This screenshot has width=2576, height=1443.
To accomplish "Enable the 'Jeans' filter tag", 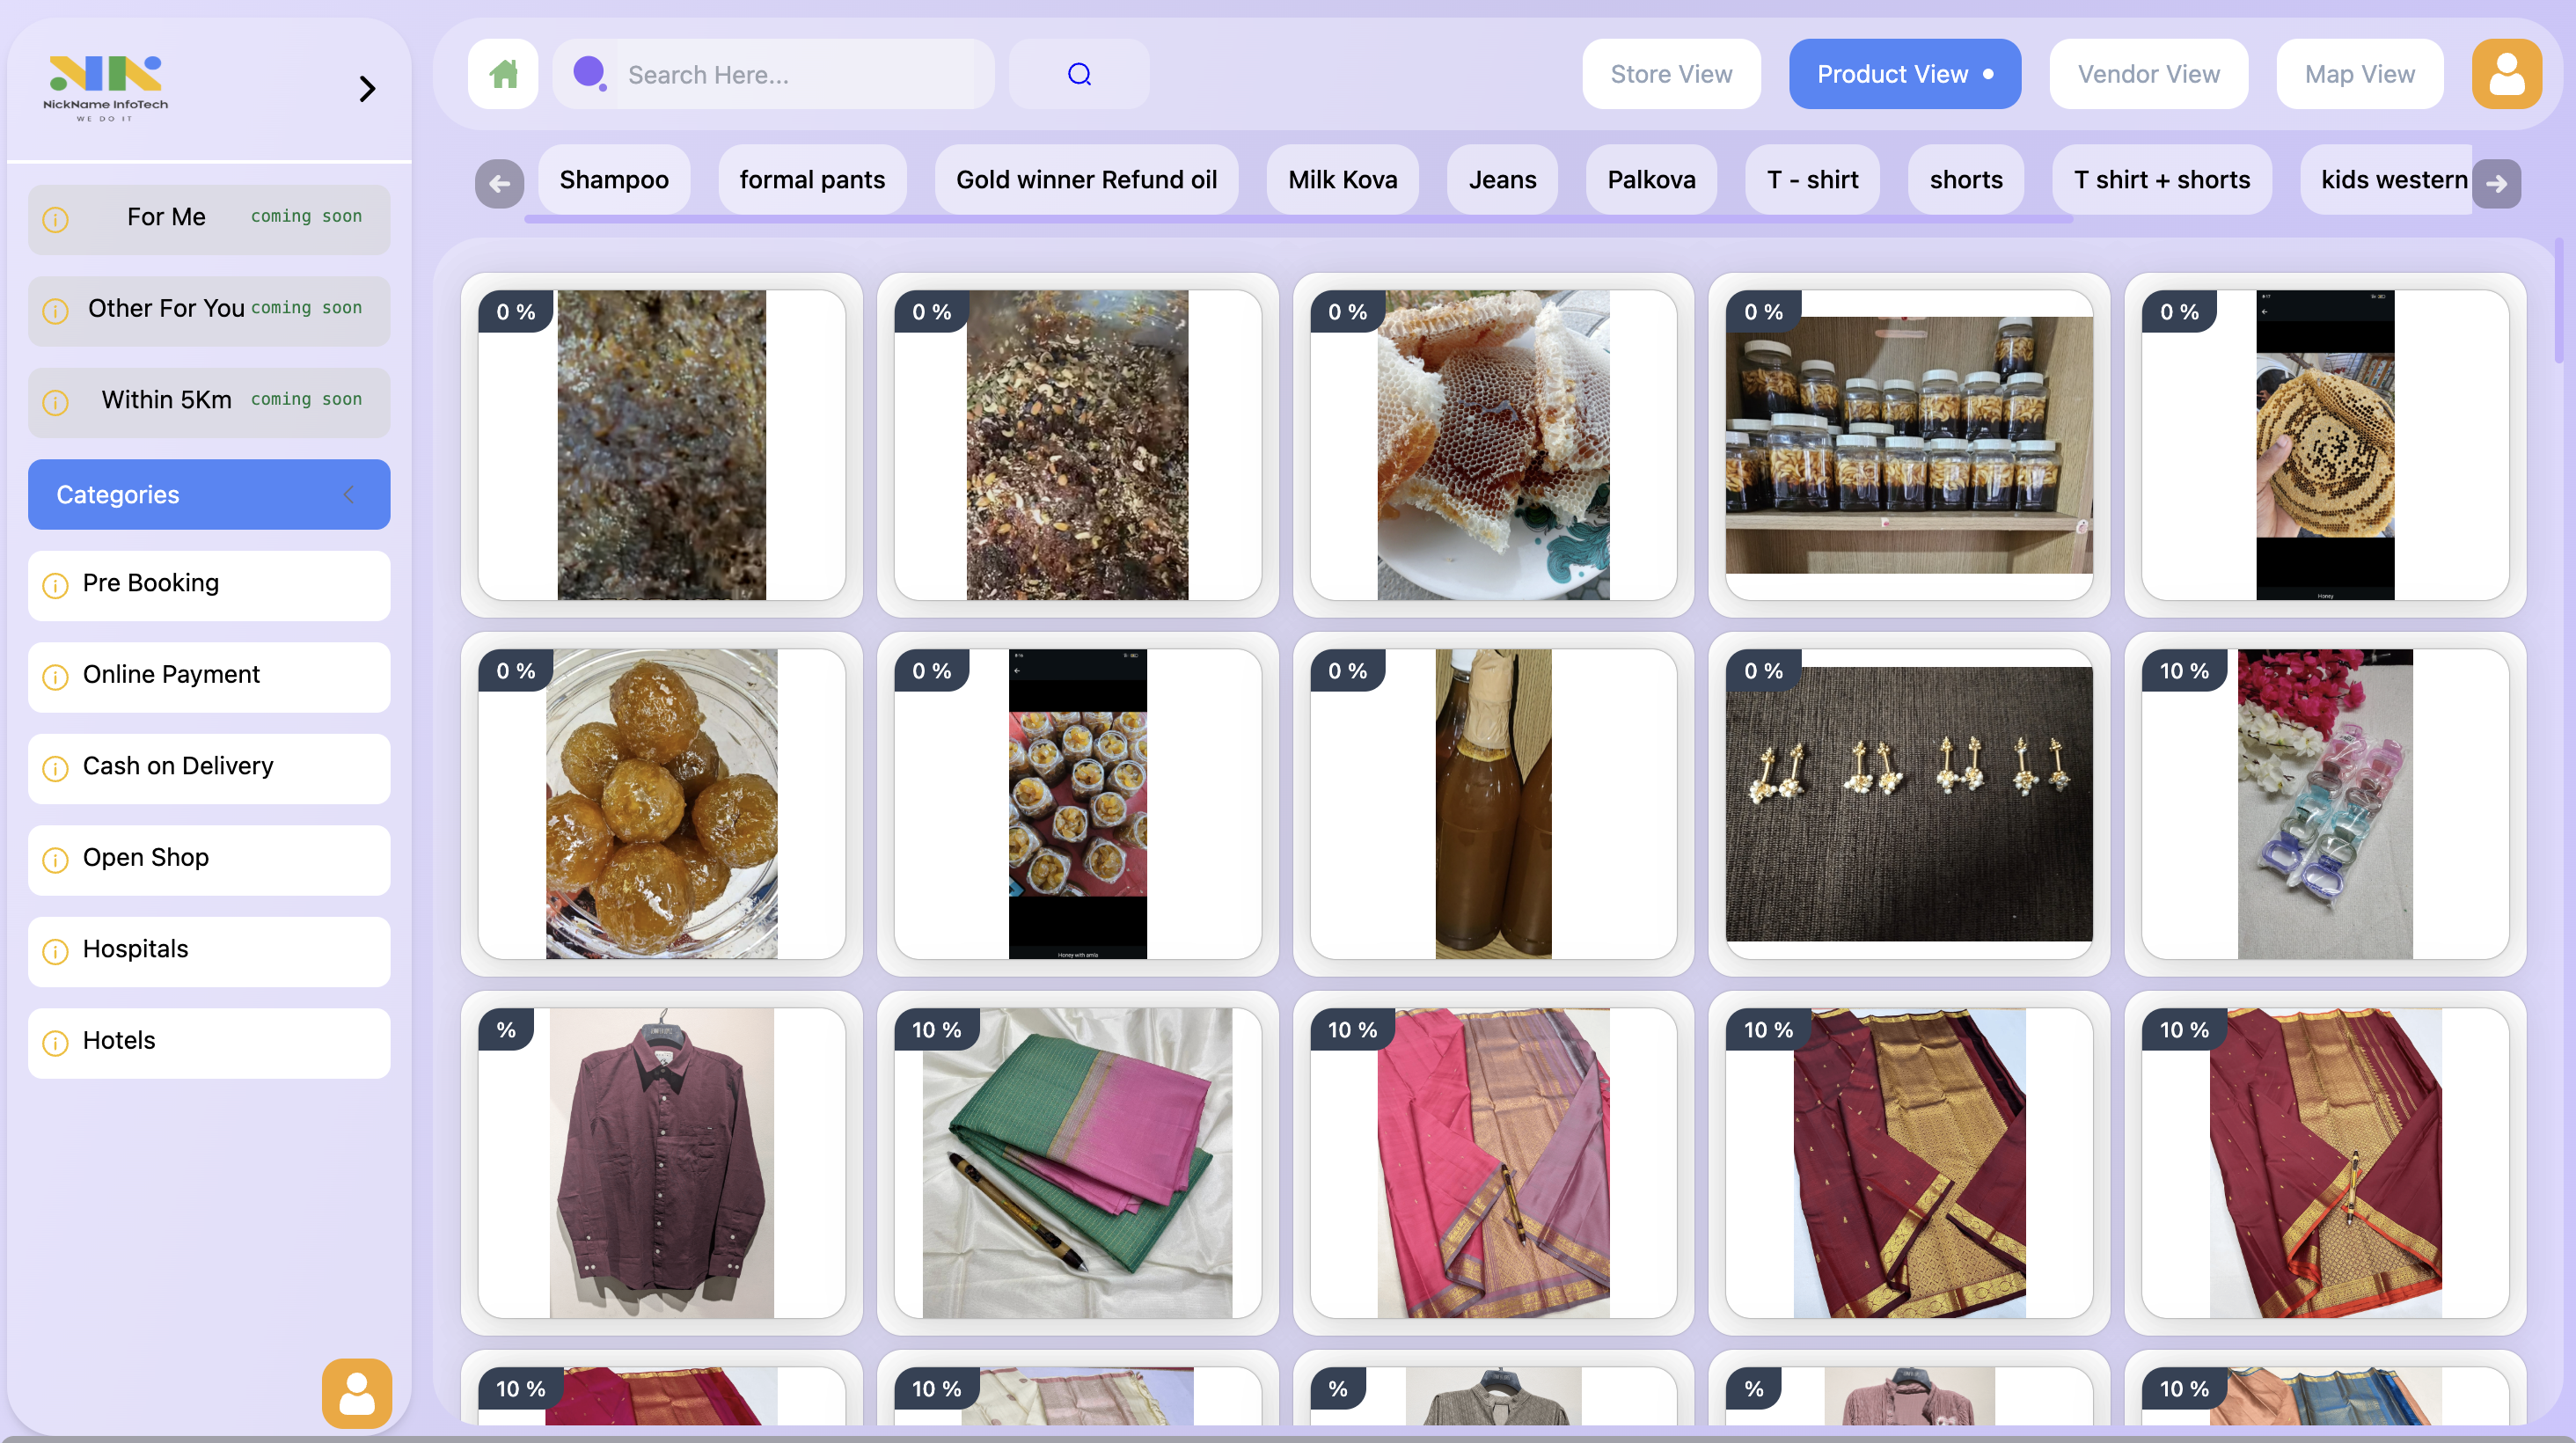I will [1502, 179].
